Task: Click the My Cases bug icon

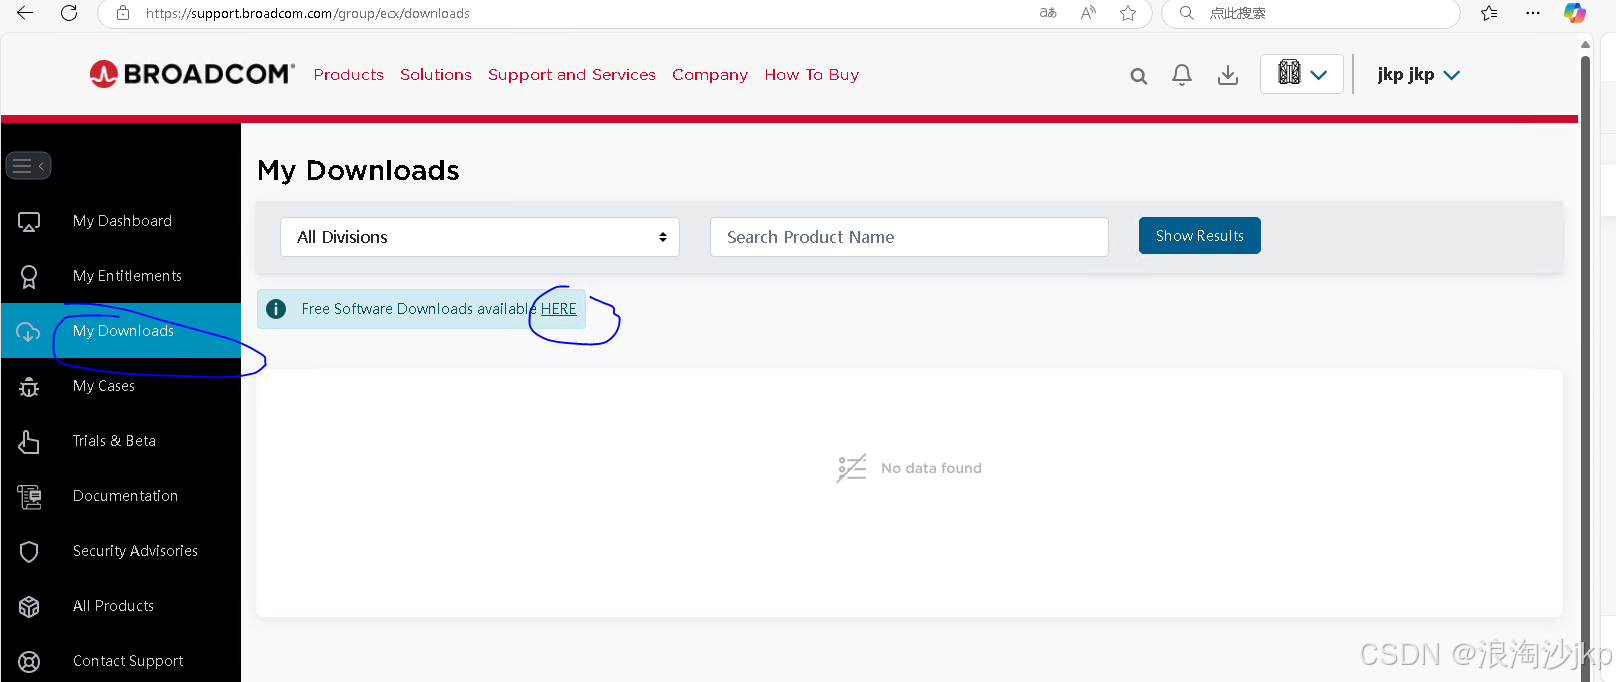Action: [x=29, y=387]
